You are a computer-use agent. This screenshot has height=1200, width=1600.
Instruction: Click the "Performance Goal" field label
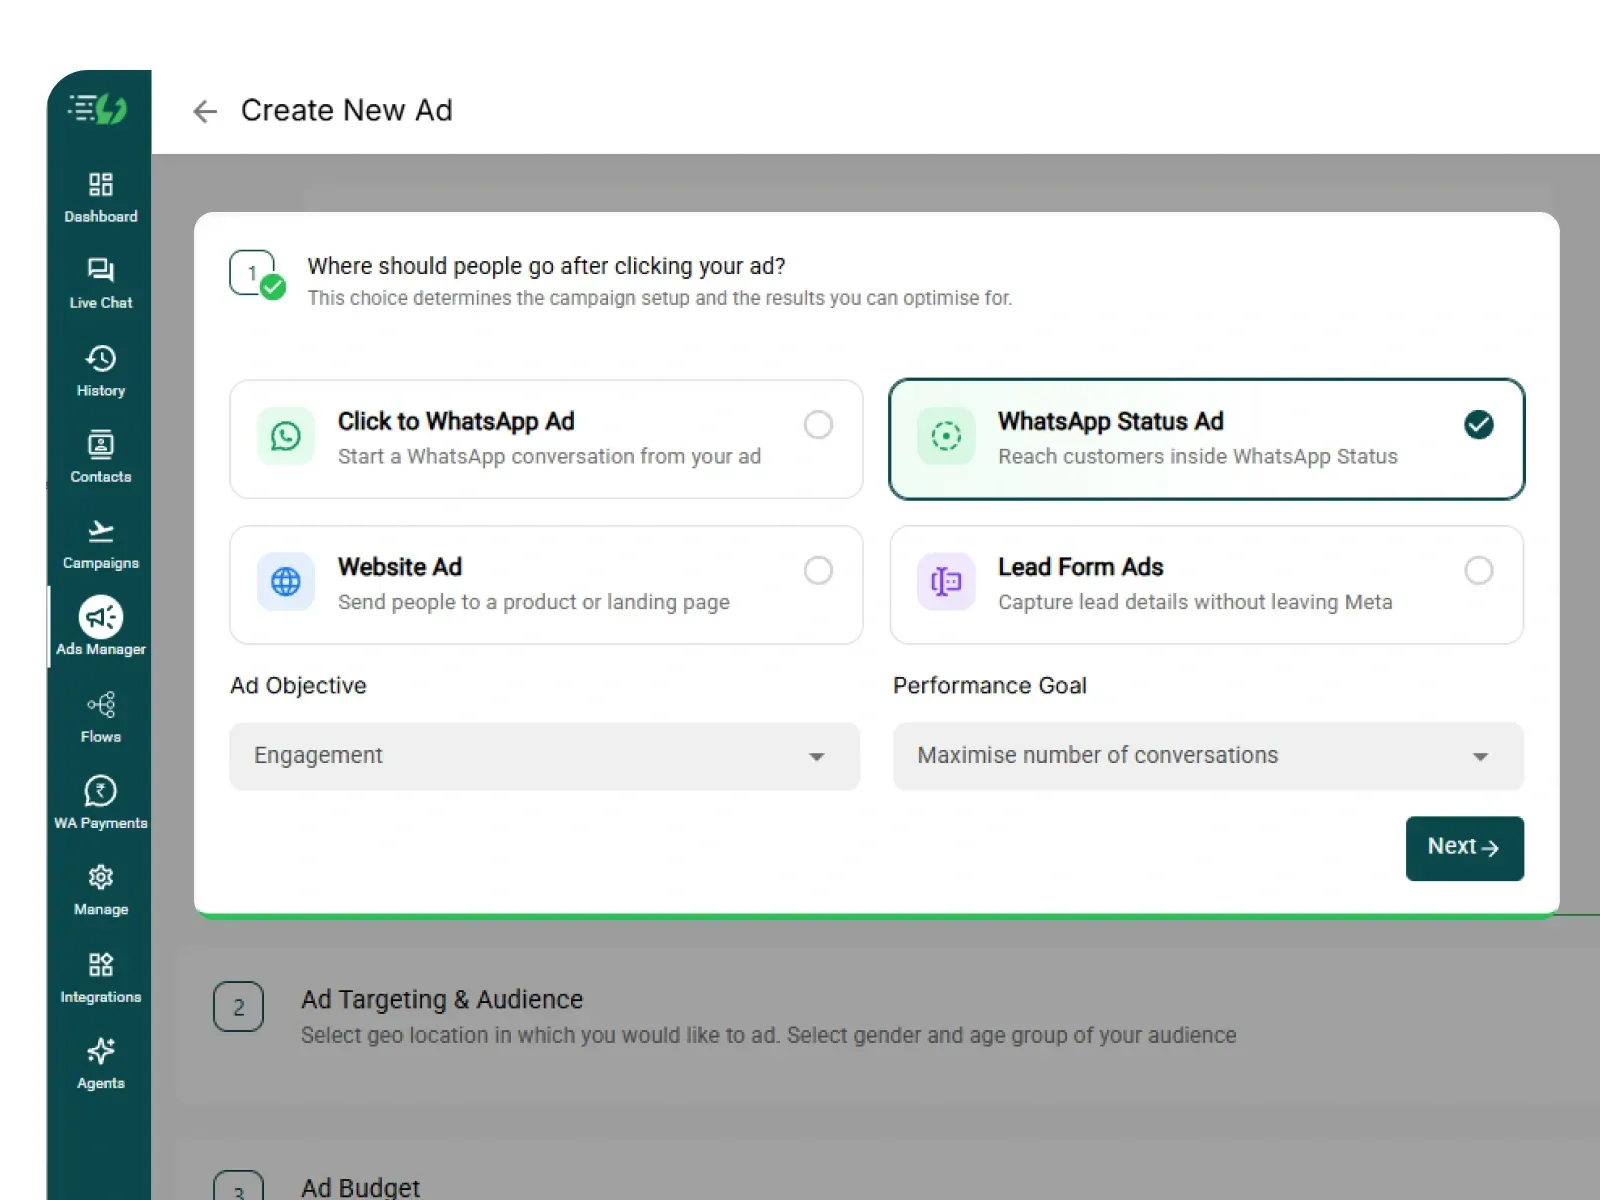tap(990, 686)
